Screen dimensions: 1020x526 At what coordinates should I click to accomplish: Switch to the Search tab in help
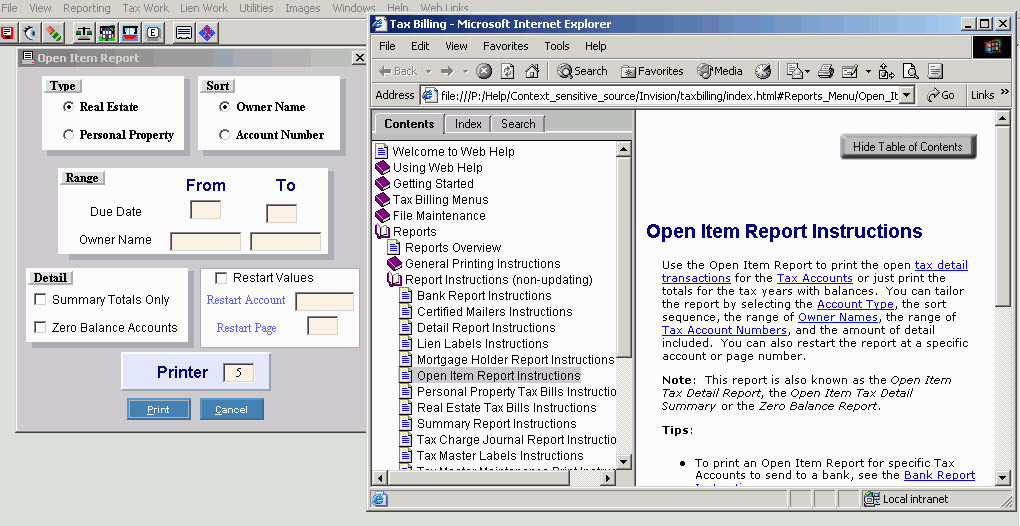coord(518,124)
